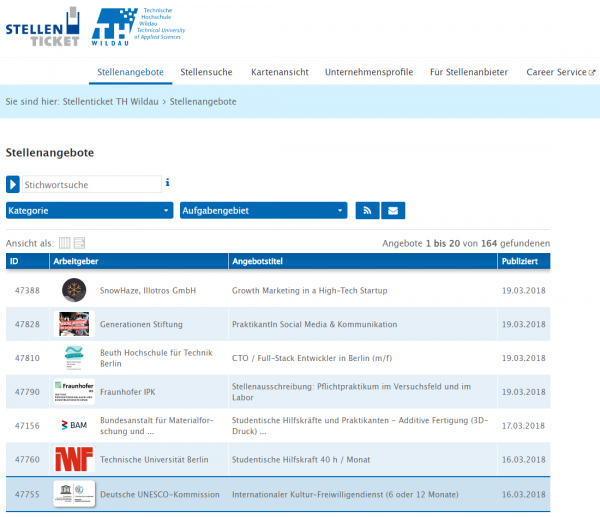Click employer Beuth Hochschule für Technik Berlin
The image size is (600, 517).
[156, 358]
